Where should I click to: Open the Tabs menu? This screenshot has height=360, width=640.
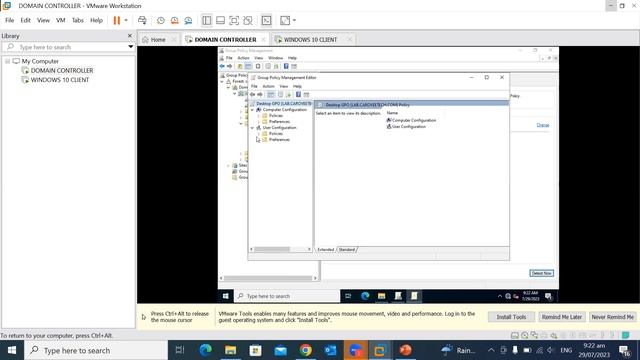pyautogui.click(x=78, y=20)
